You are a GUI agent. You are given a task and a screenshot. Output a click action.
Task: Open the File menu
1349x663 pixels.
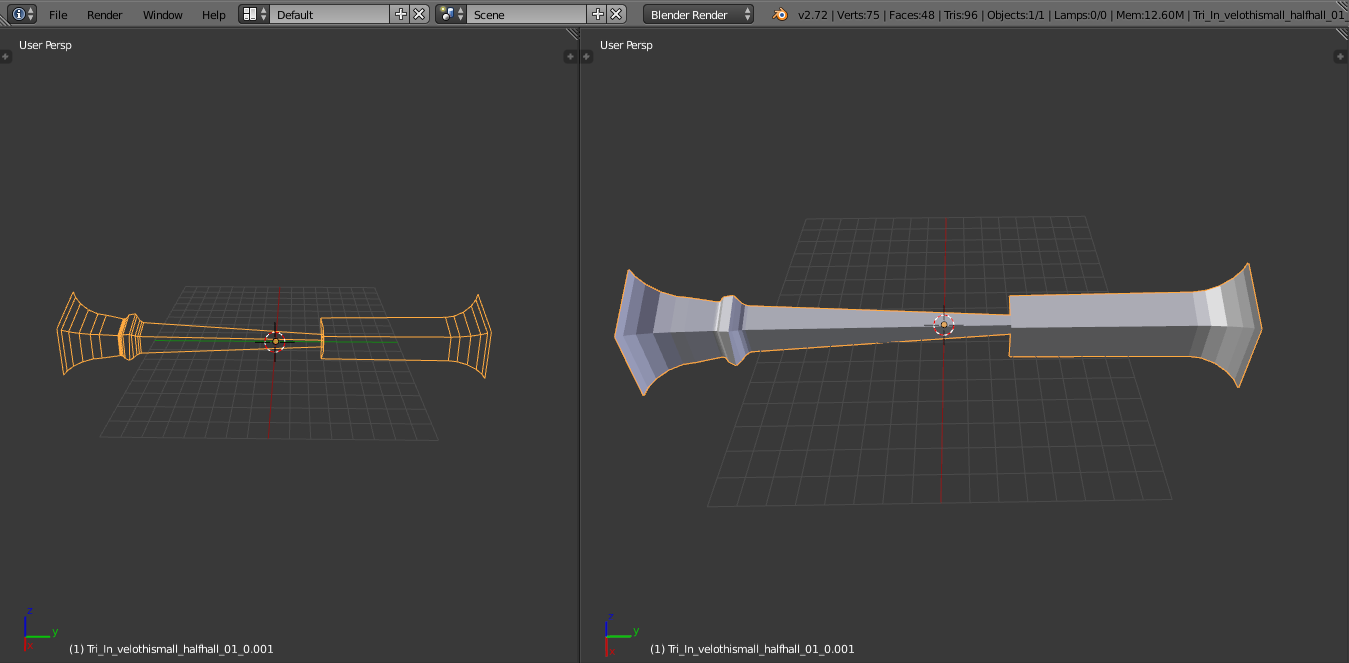pyautogui.click(x=58, y=15)
